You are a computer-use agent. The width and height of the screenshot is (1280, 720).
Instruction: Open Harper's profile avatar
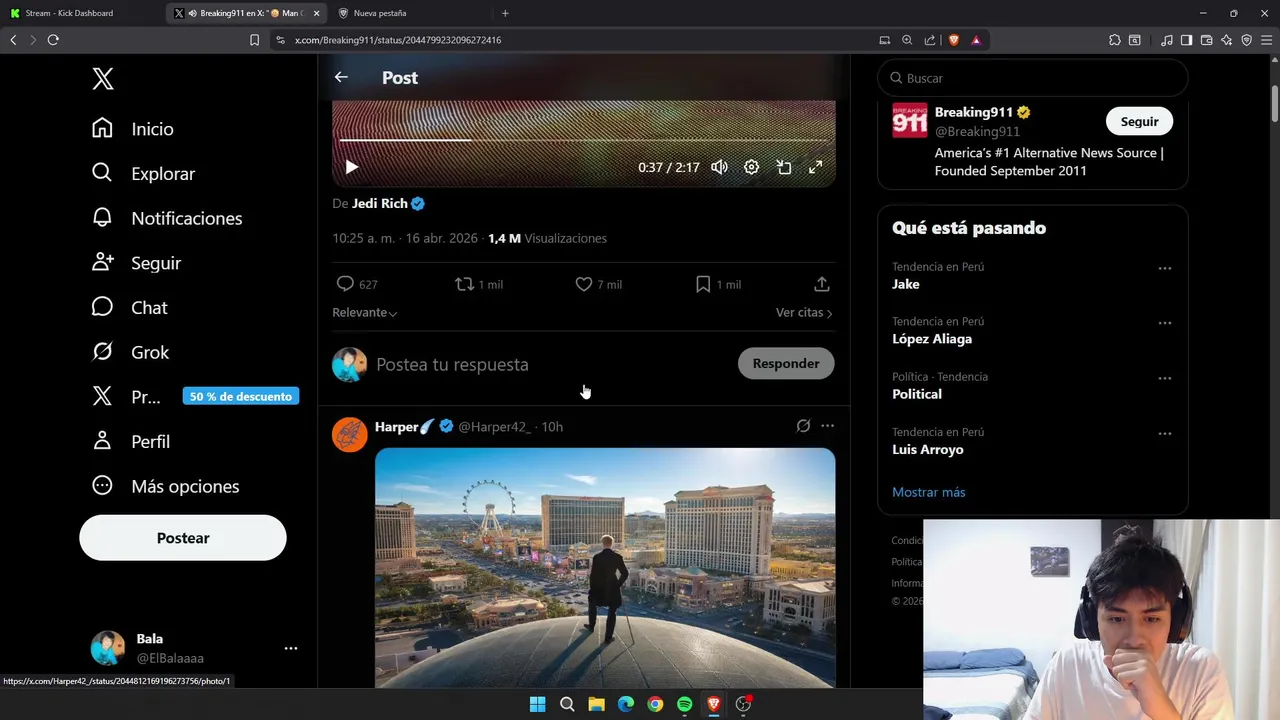pyautogui.click(x=349, y=435)
